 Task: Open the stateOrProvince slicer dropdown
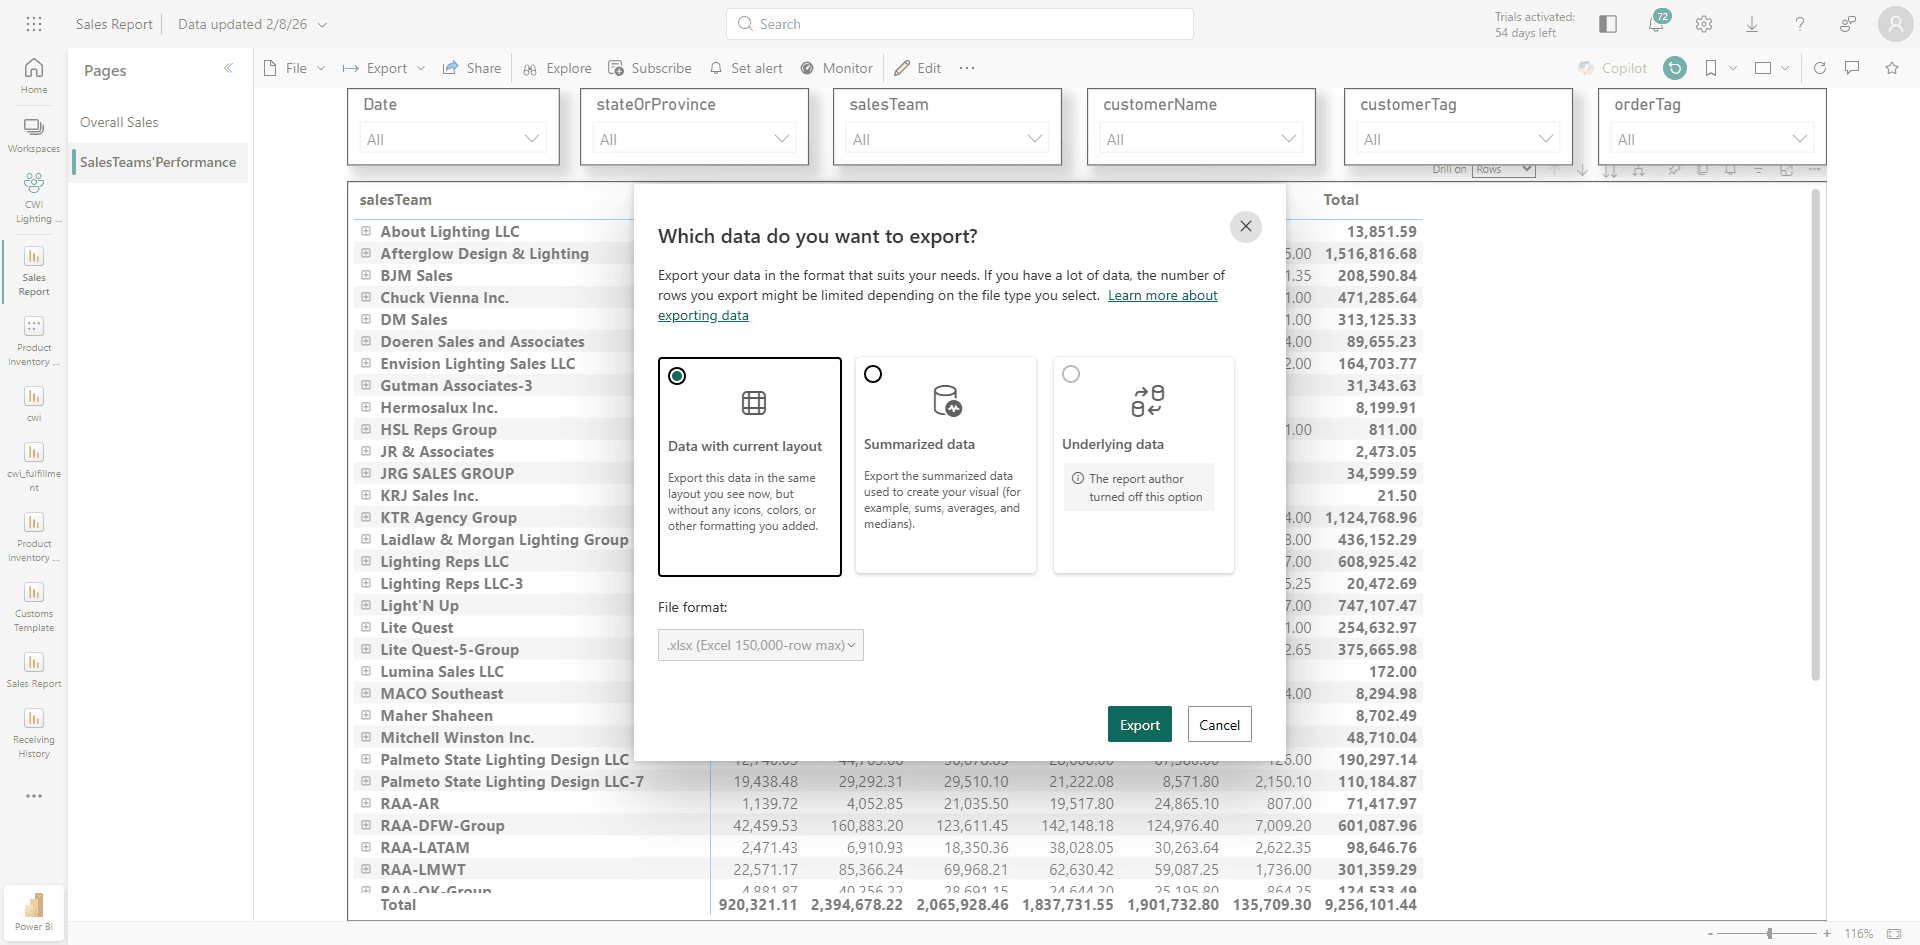[694, 139]
